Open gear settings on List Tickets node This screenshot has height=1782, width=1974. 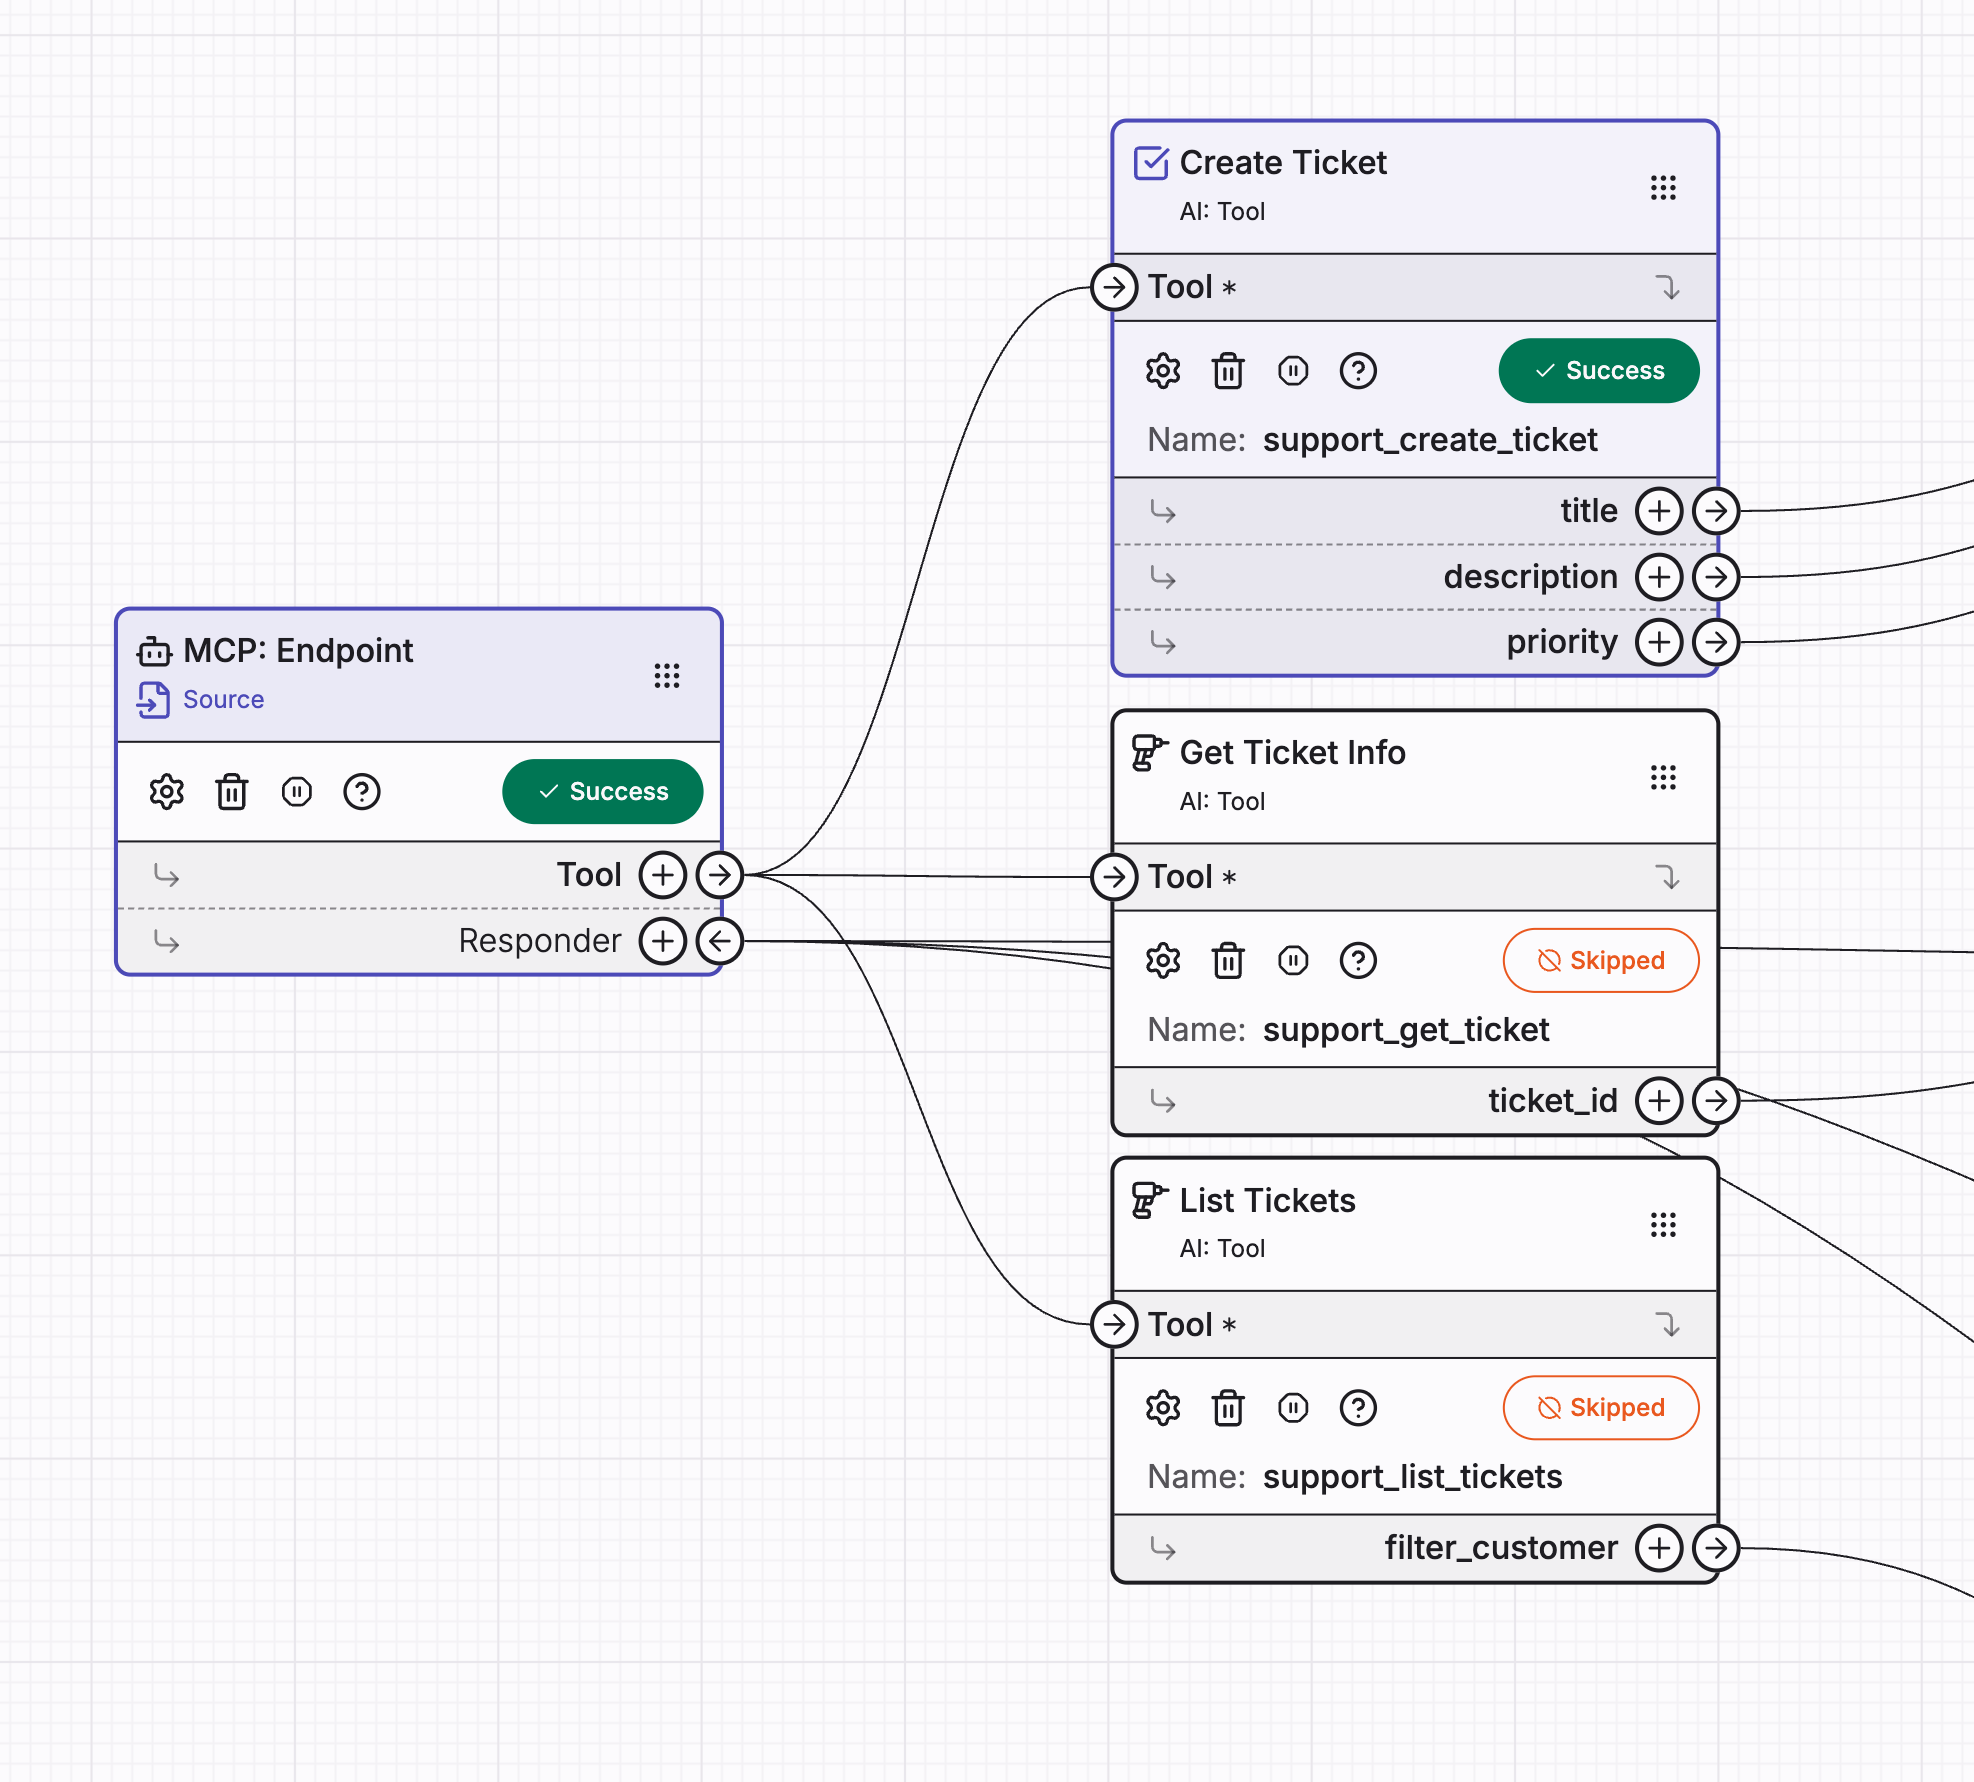(1163, 1408)
